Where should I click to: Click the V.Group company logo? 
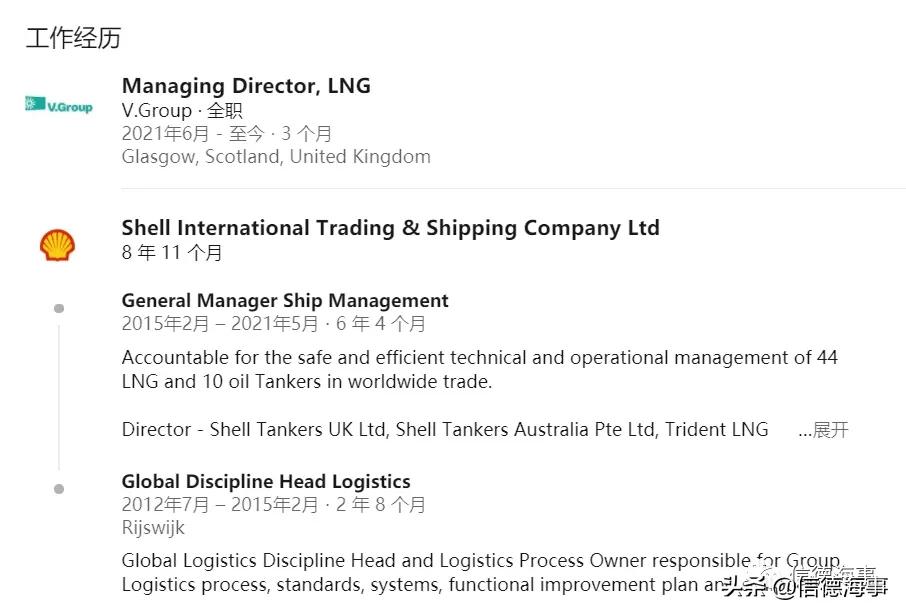pos(58,105)
